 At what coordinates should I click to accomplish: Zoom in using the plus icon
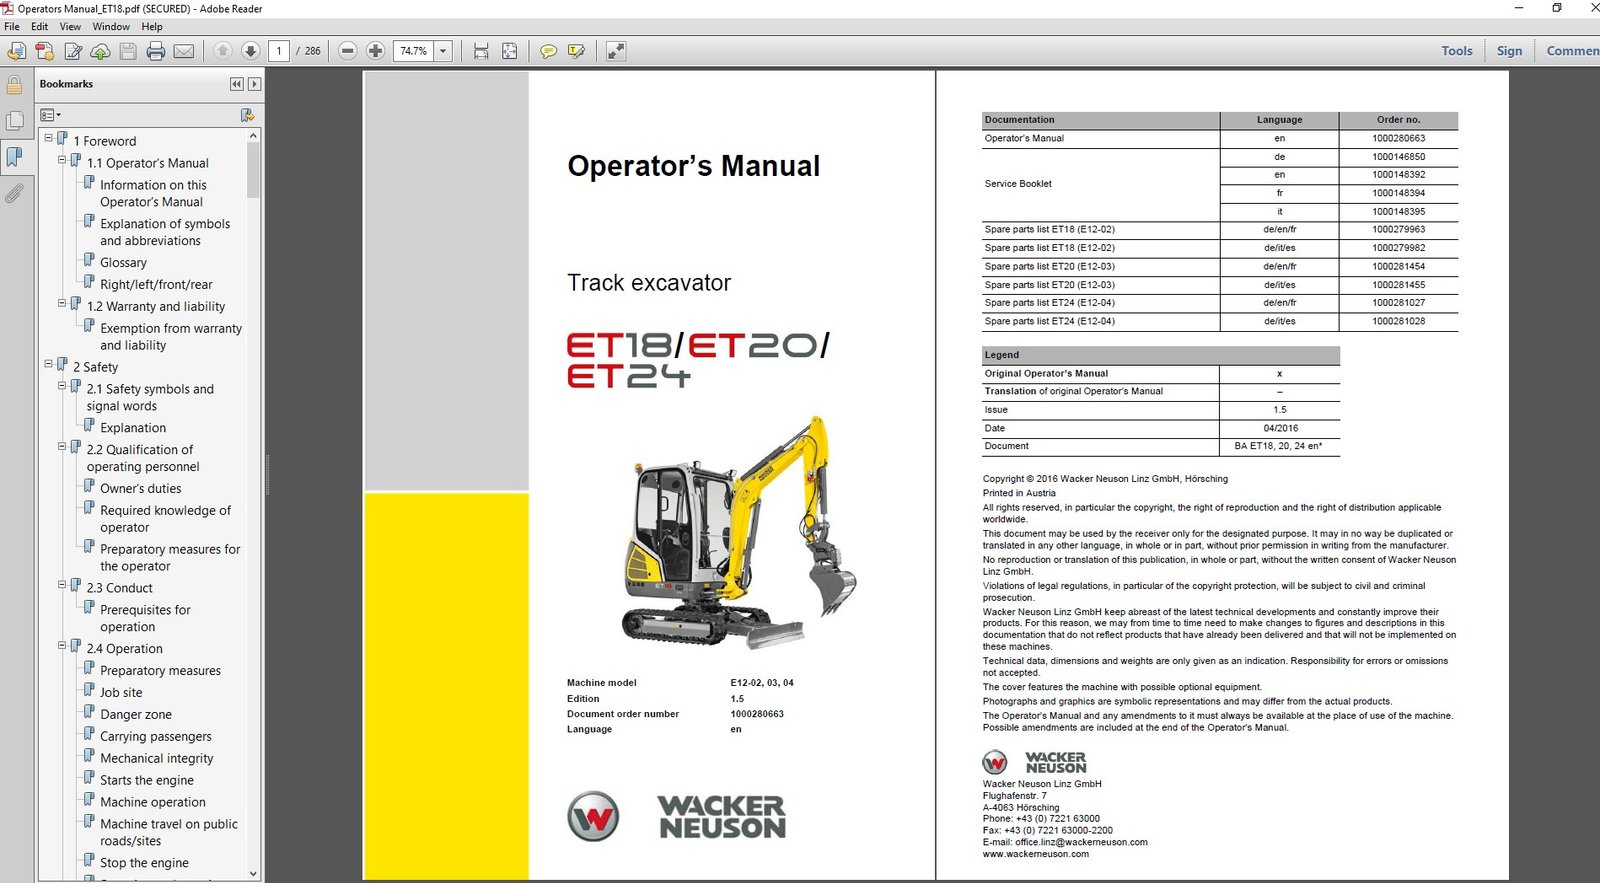(x=375, y=51)
